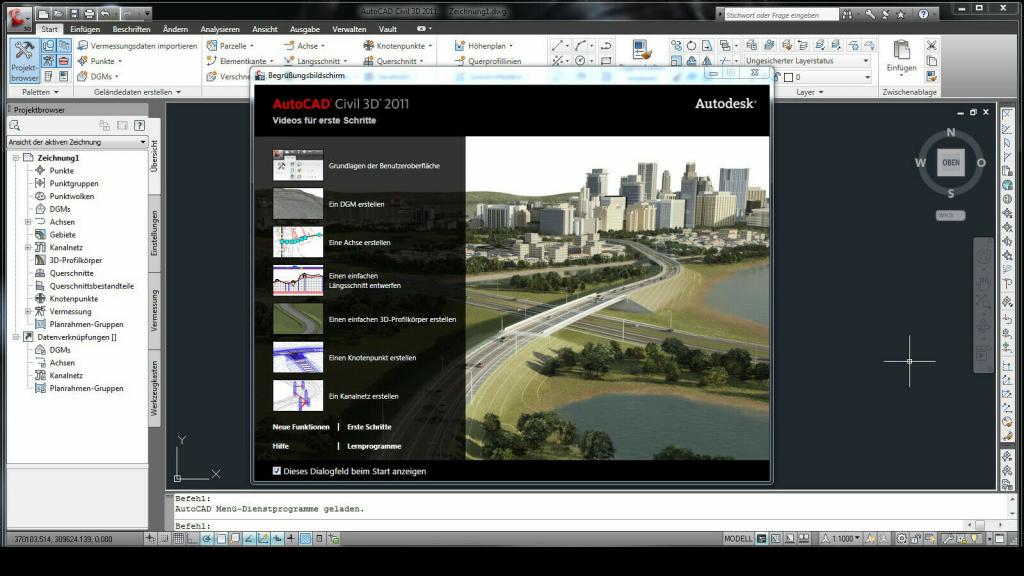The height and width of the screenshot is (576, 1024).
Task: Expand the Vermessung tree node
Action: [28, 312]
